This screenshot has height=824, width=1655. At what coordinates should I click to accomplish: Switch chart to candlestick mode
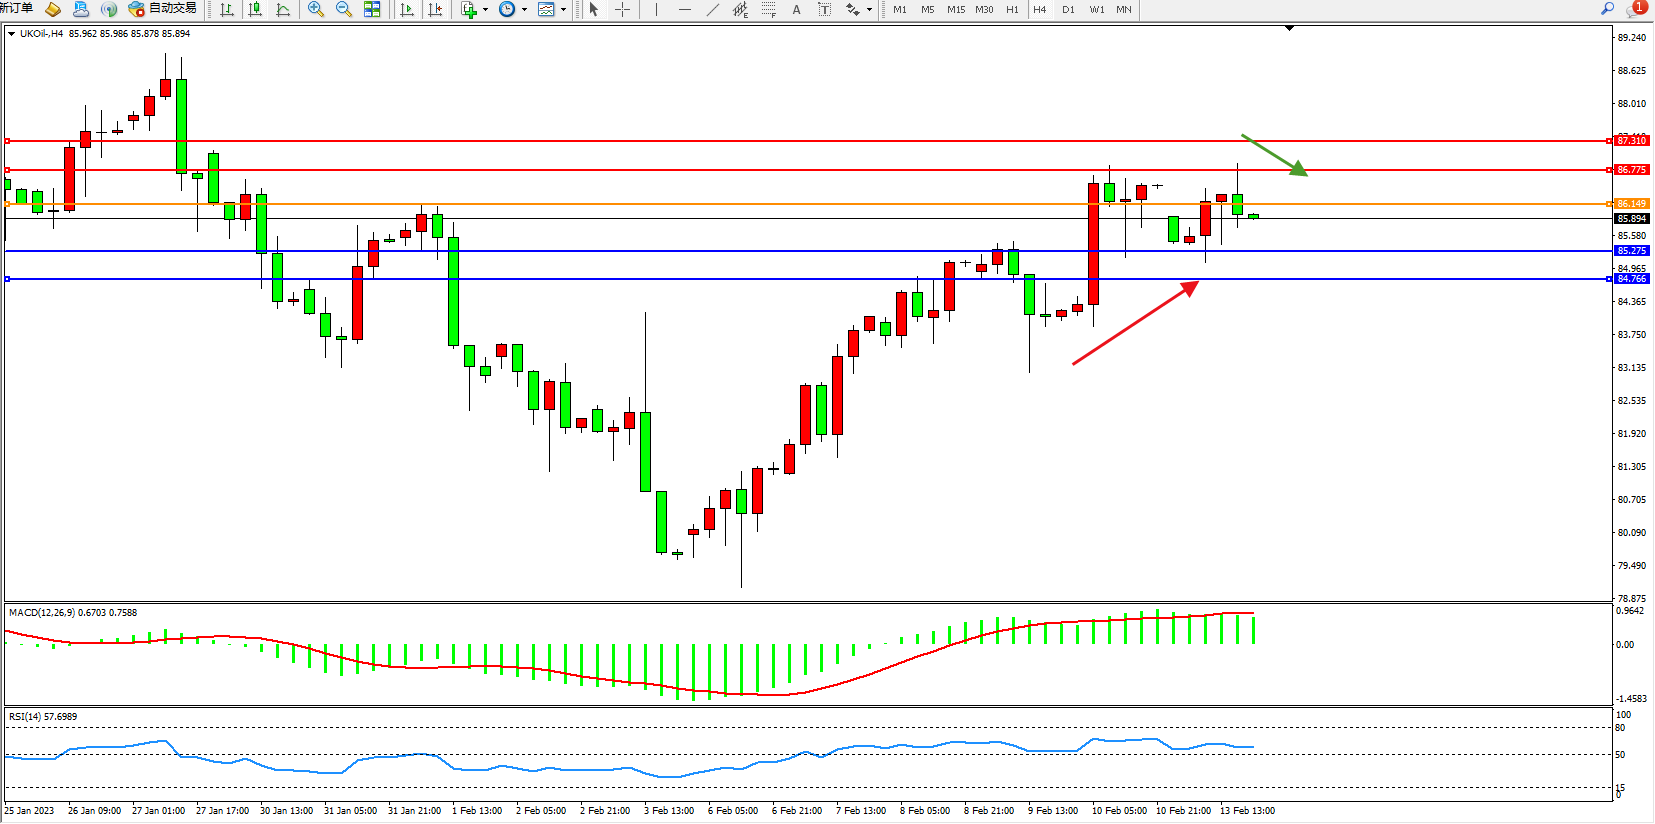(255, 9)
